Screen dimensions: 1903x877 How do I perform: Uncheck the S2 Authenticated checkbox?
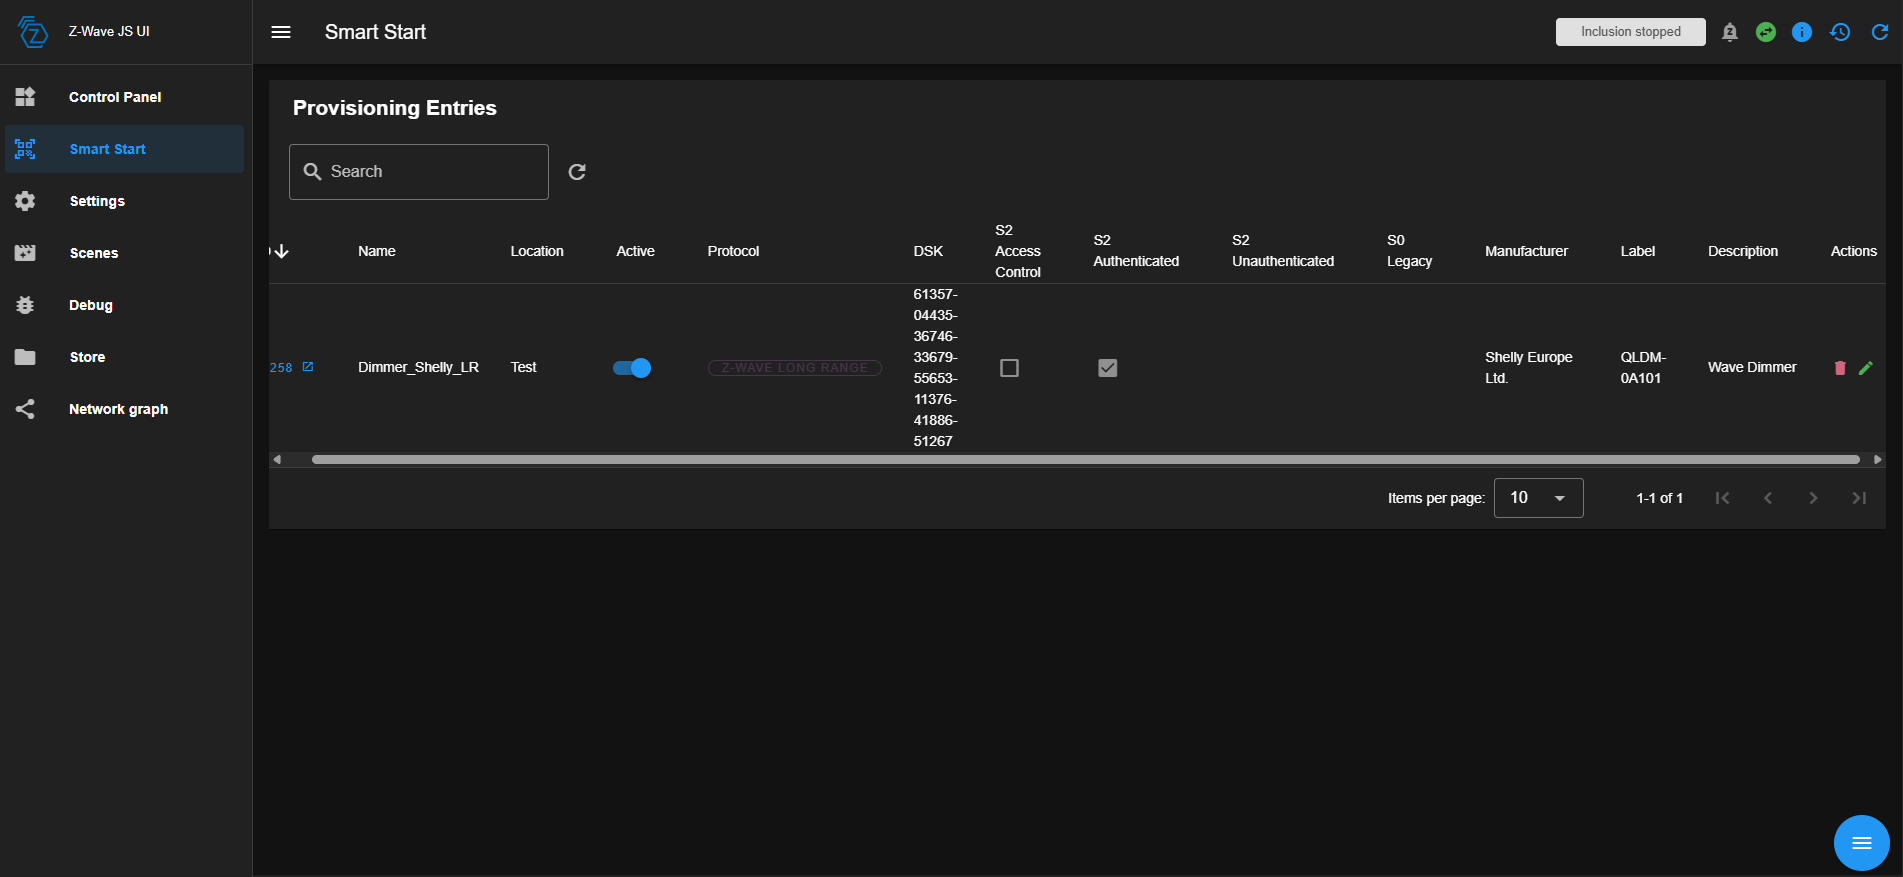tap(1107, 368)
